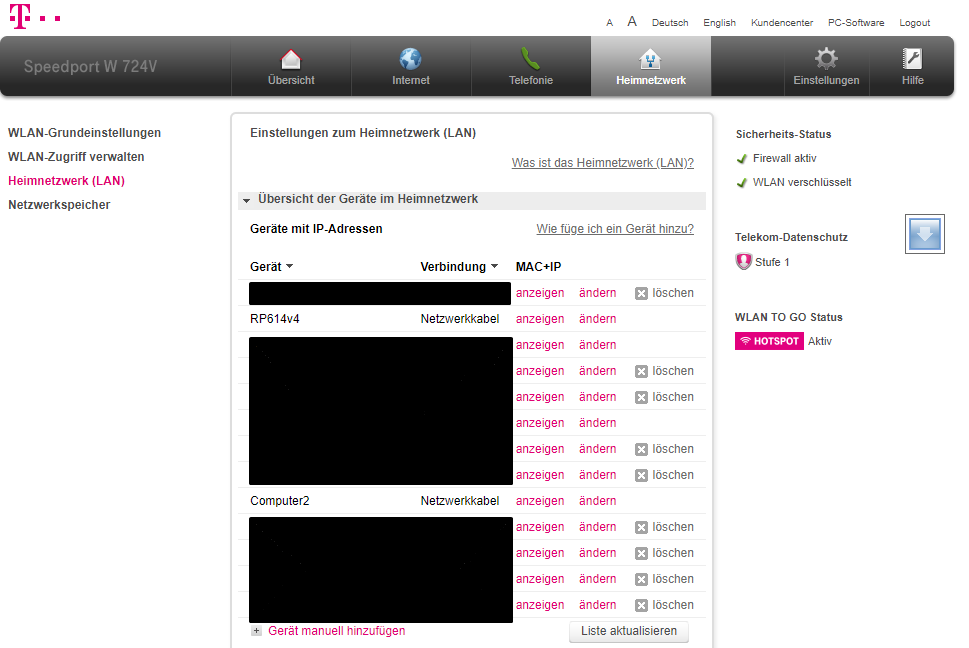The height and width of the screenshot is (648, 969).
Task: Click the device name 'Computer2'
Action: tap(279, 501)
